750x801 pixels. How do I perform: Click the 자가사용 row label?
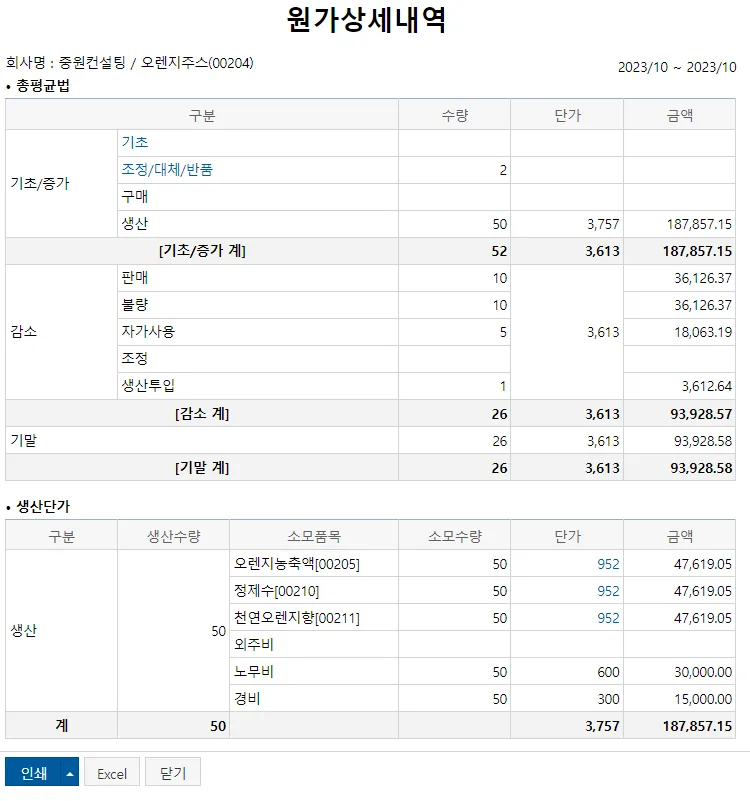coord(148,332)
